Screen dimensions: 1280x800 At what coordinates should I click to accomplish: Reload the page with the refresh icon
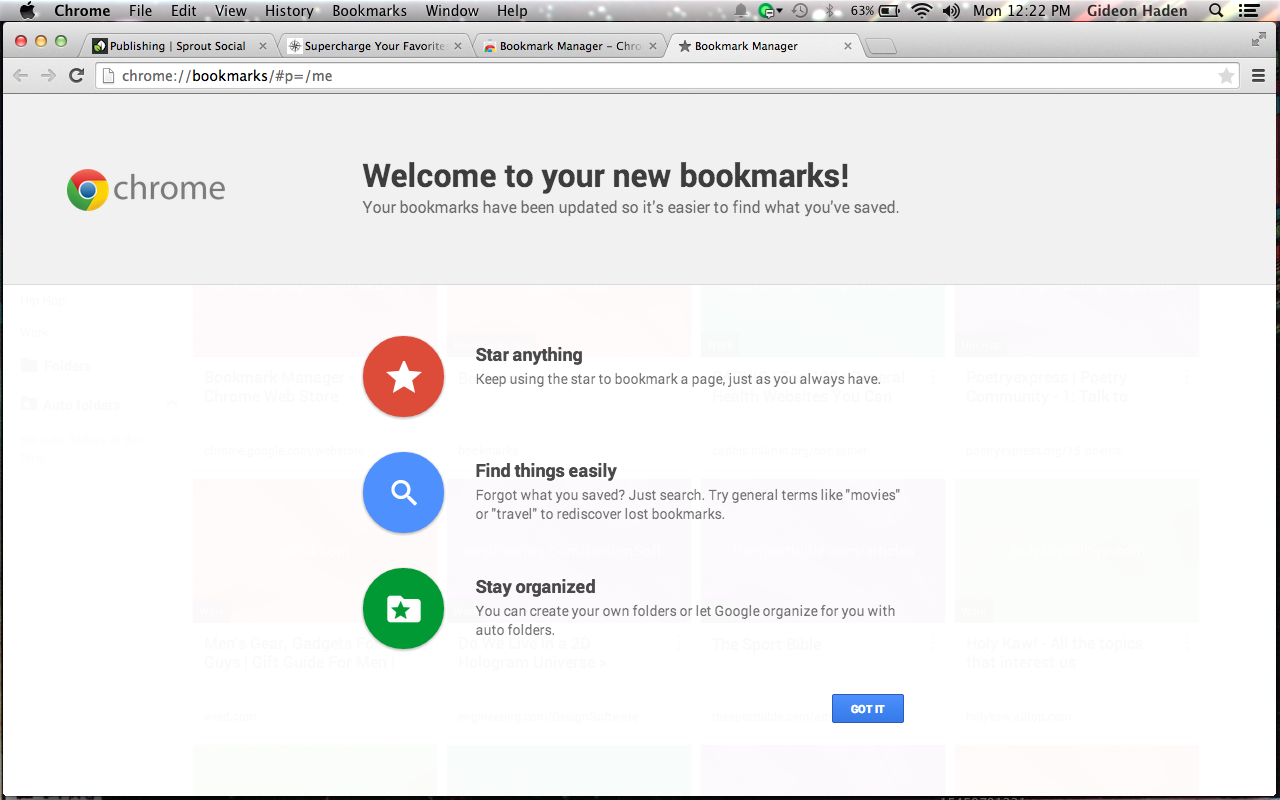coord(76,76)
